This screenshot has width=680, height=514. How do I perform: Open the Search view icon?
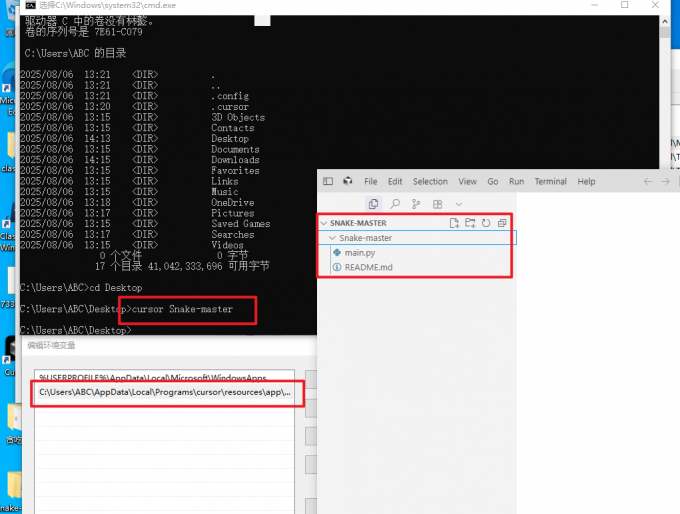pos(395,204)
